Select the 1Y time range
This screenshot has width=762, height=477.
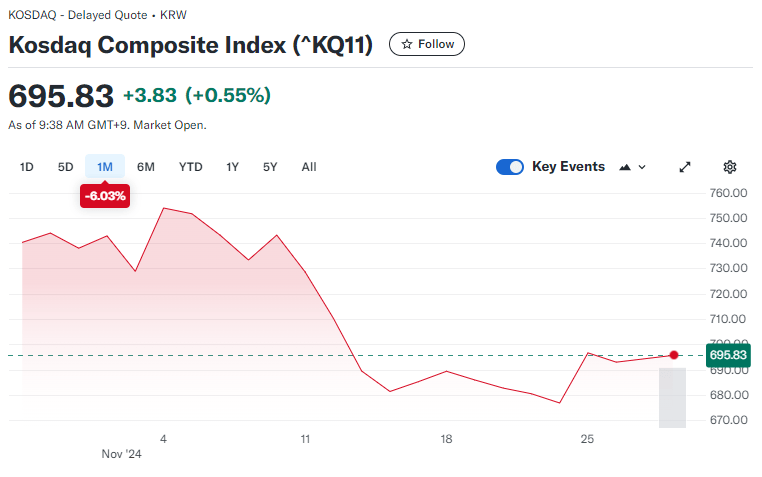233,167
